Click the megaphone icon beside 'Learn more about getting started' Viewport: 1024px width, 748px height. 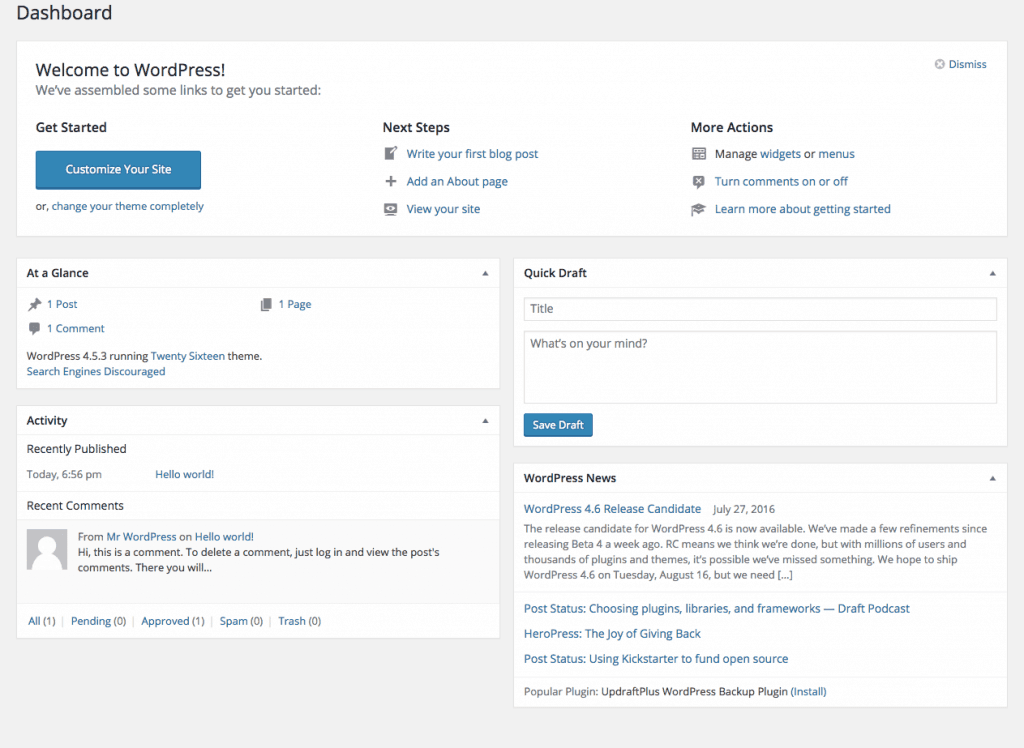[x=698, y=208]
